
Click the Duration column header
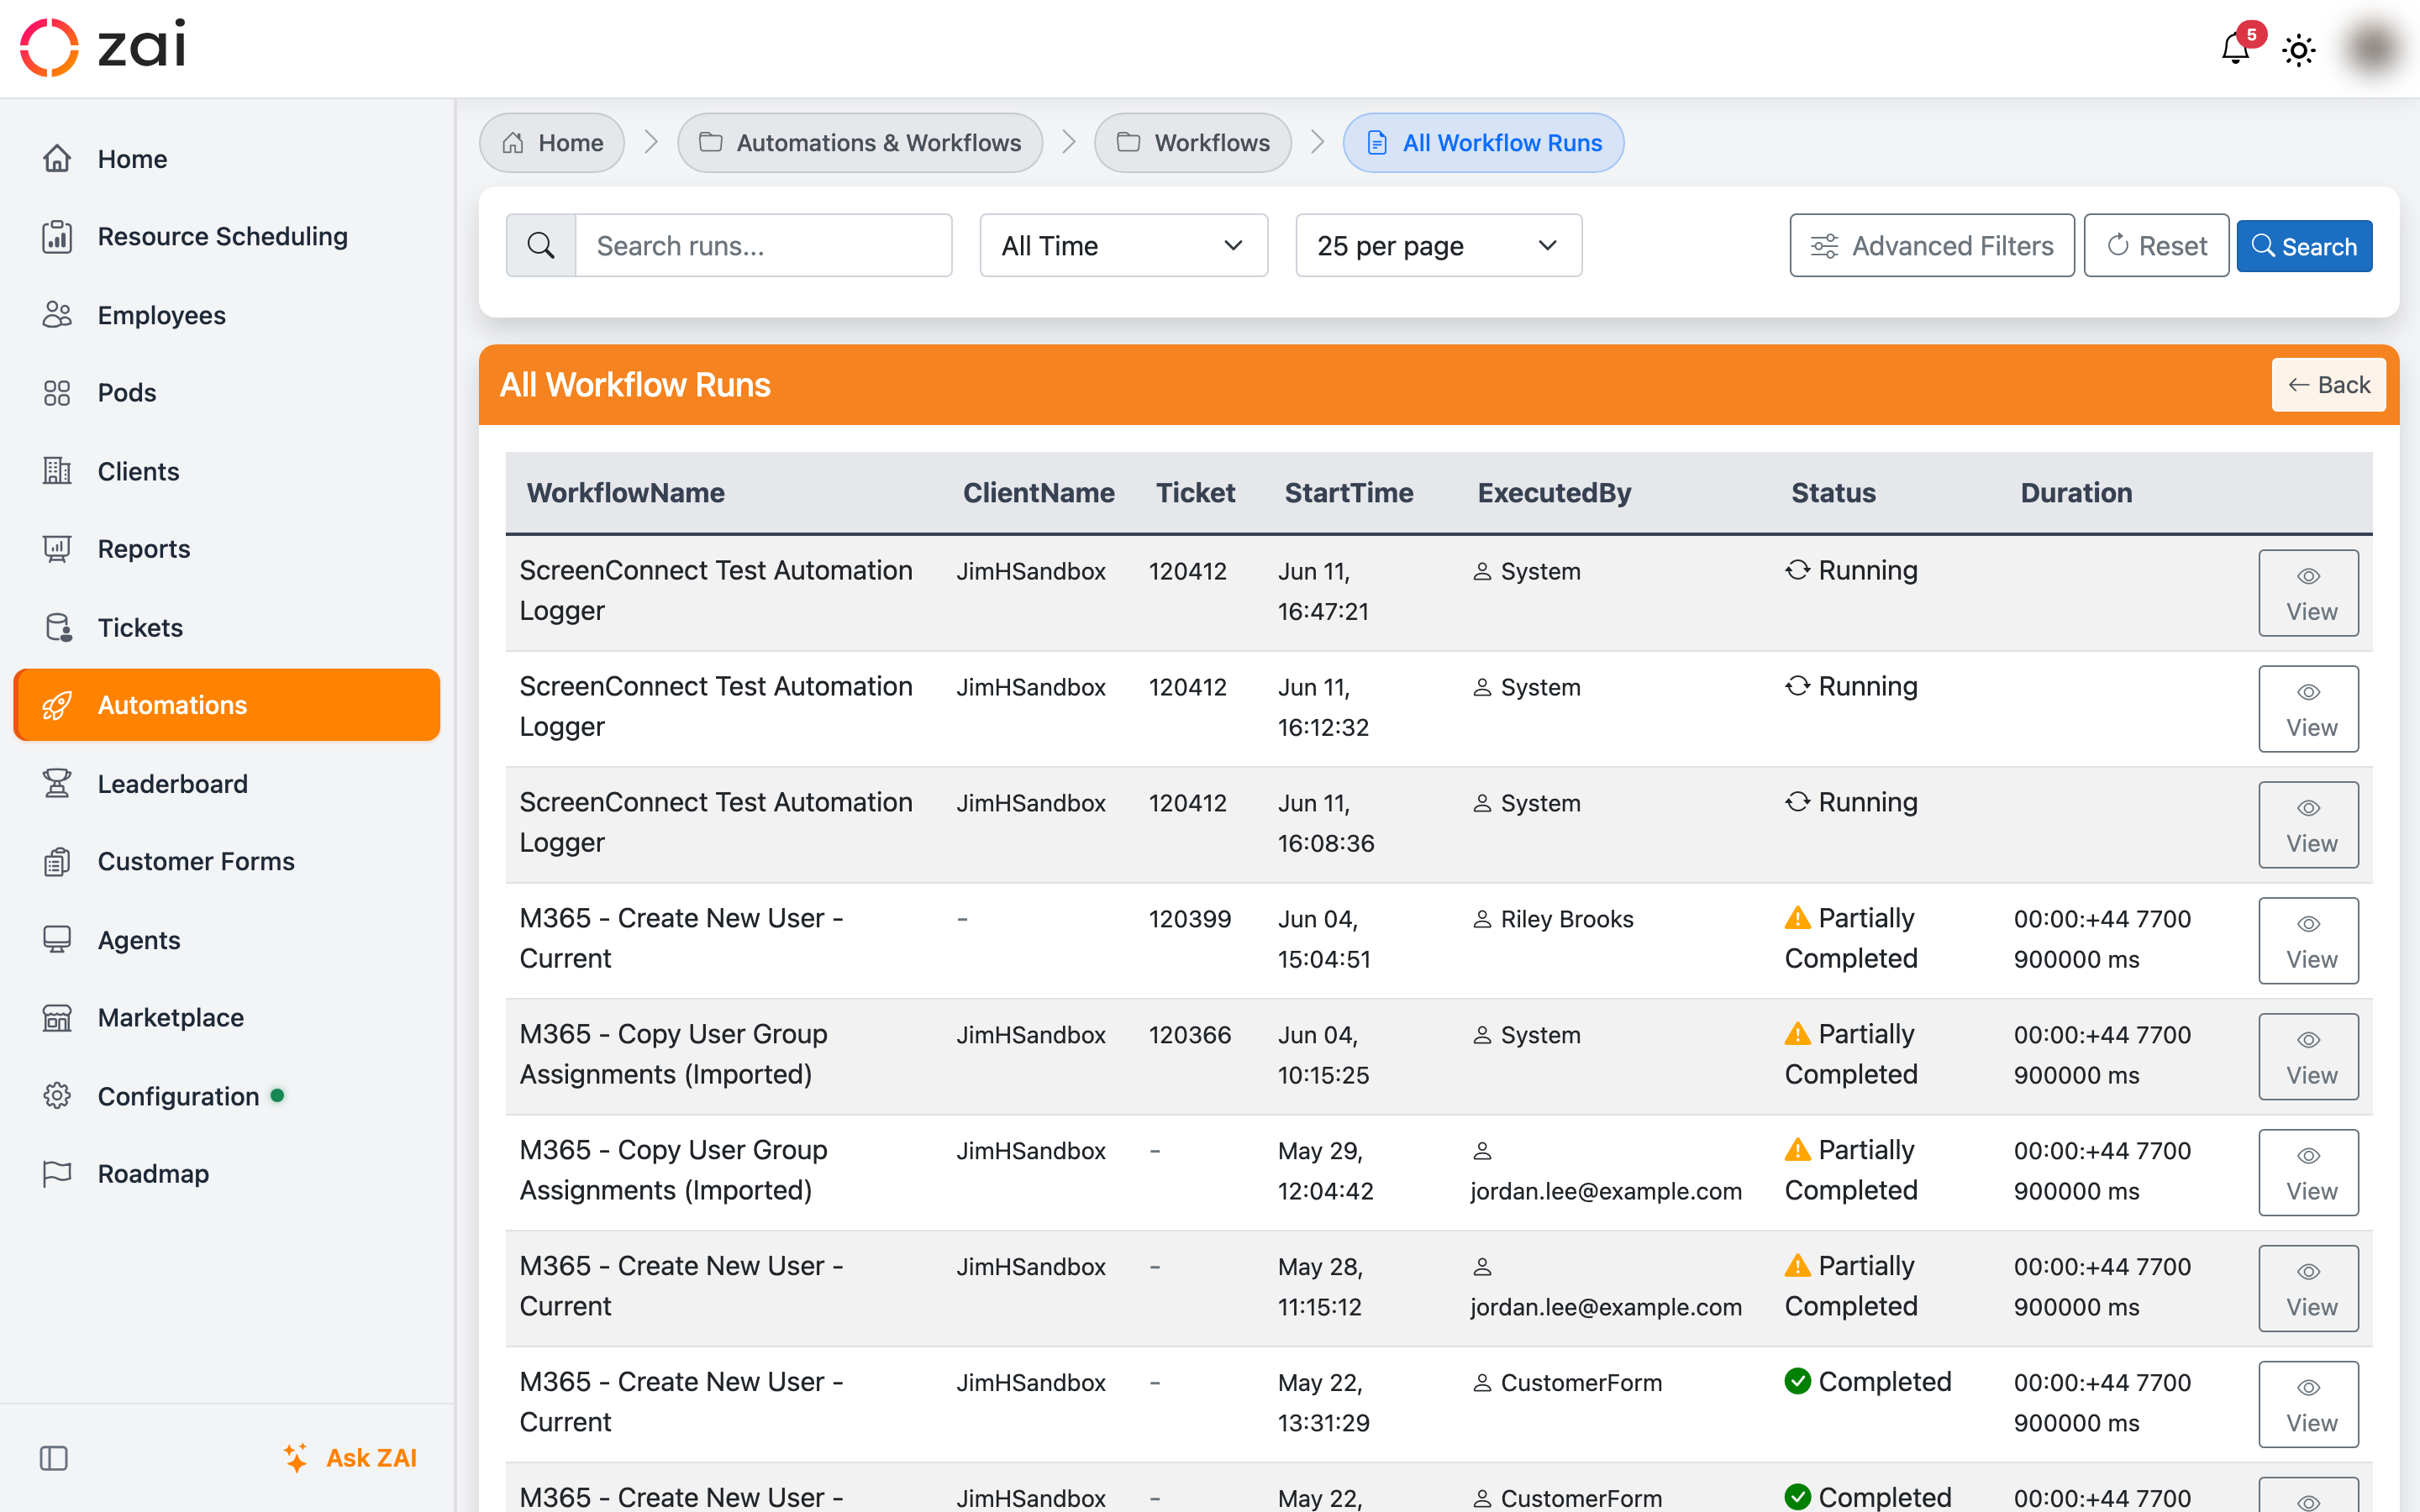(x=2076, y=493)
